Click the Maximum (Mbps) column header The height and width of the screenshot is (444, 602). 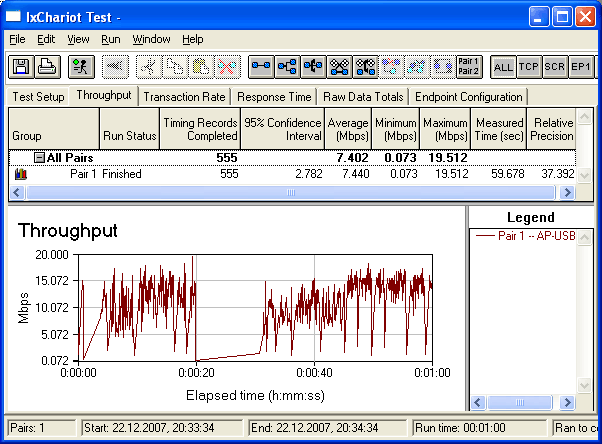[445, 129]
